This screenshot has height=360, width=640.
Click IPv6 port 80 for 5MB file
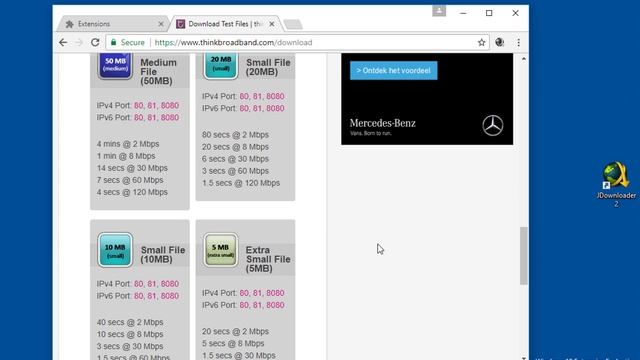coord(244,305)
